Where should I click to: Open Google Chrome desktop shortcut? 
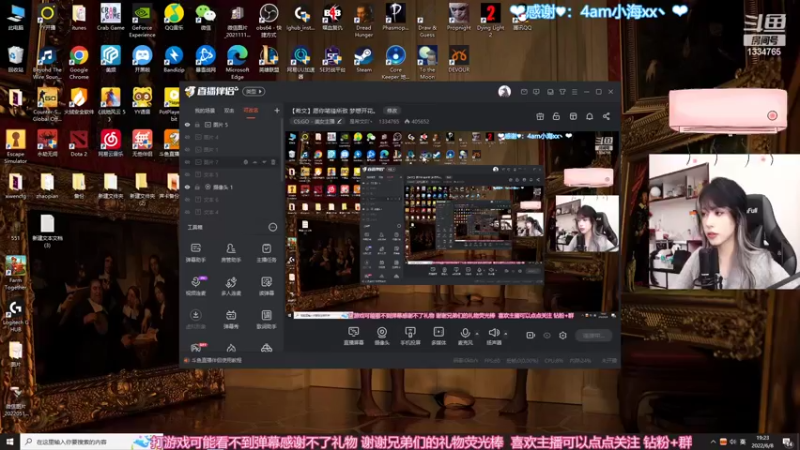(x=79, y=62)
